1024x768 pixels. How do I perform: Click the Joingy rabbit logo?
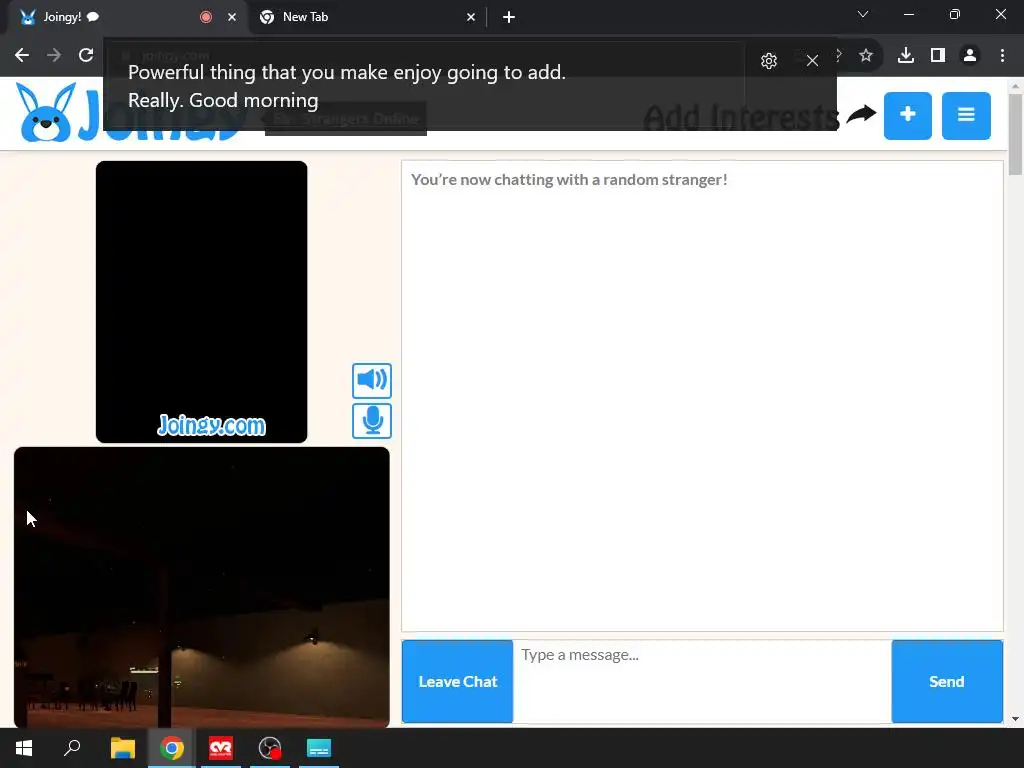pos(46,112)
